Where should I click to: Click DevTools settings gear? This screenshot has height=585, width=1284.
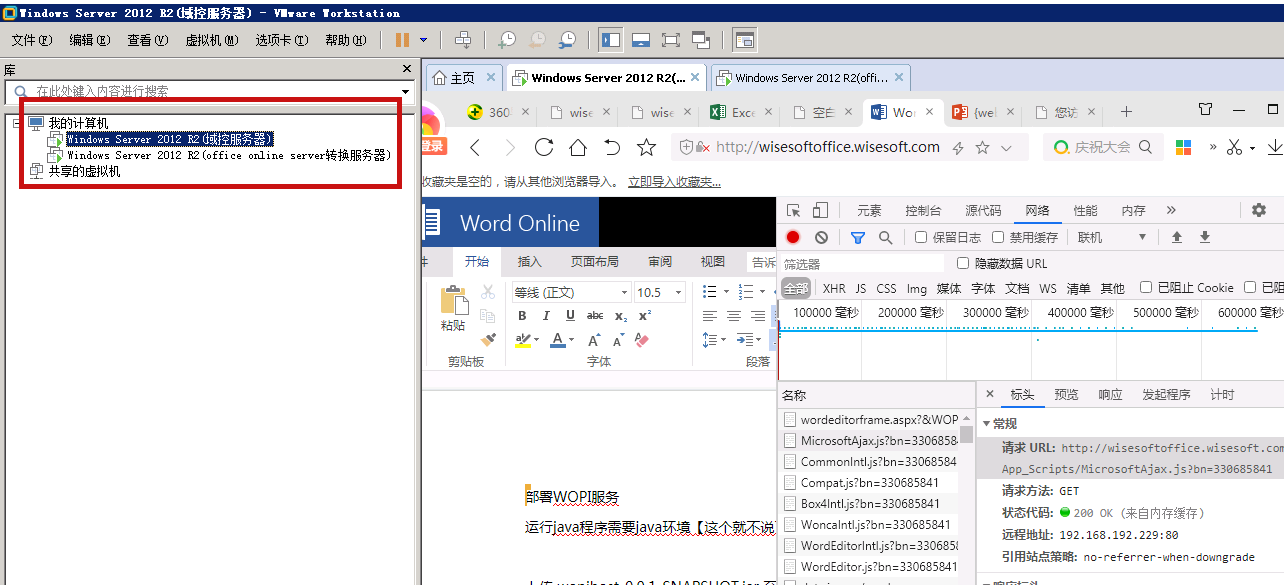click(1259, 210)
